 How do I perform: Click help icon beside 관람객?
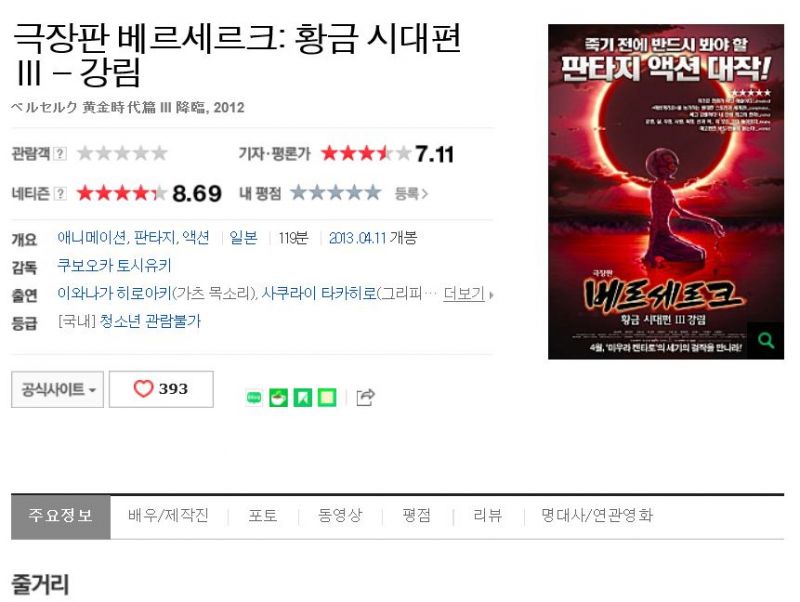pyautogui.click(x=60, y=153)
